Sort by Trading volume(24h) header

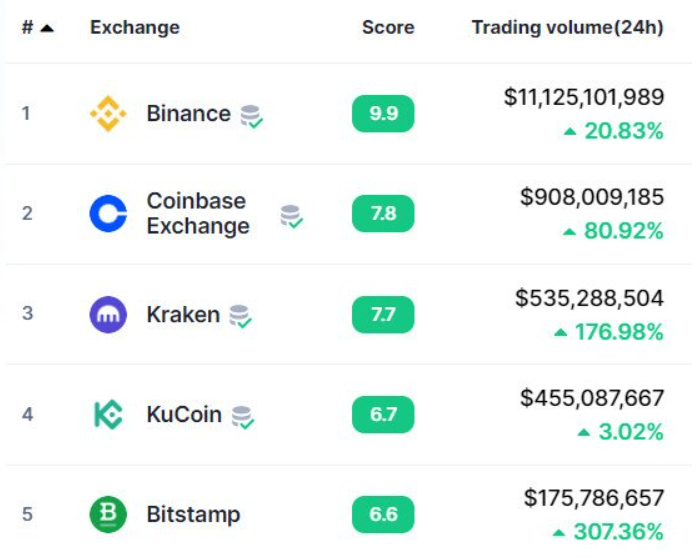coord(568,28)
